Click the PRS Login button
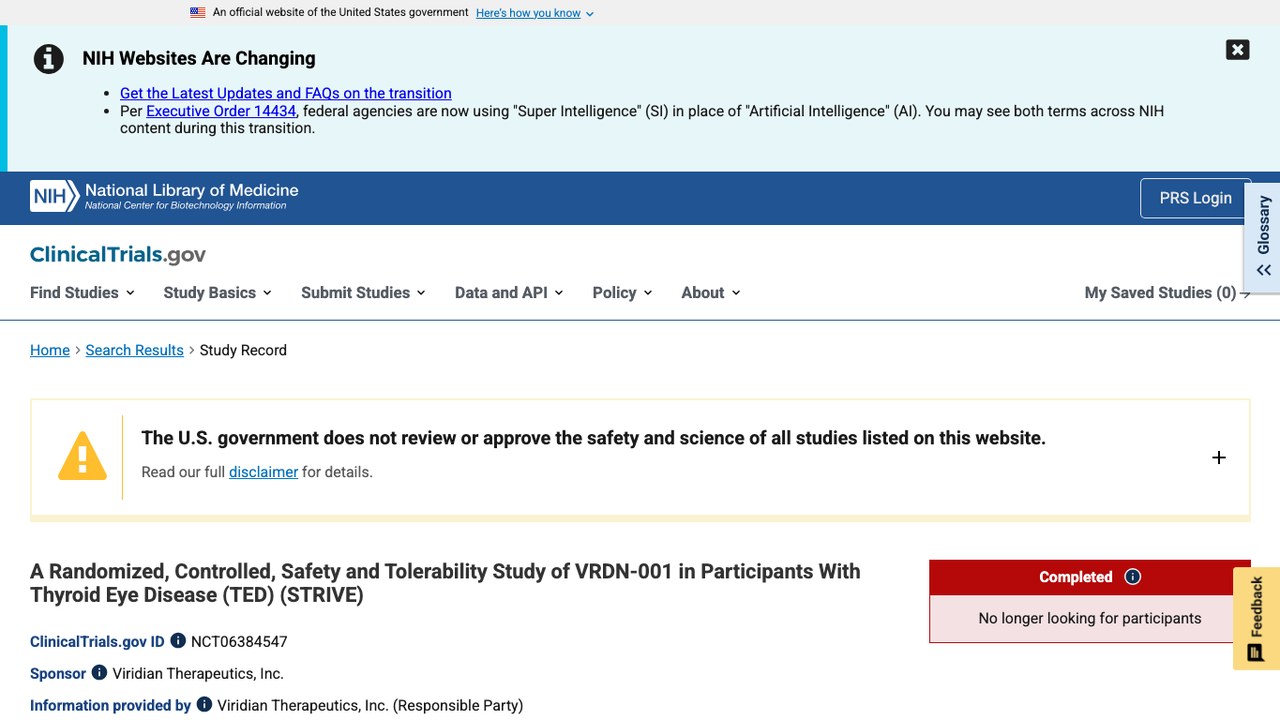1280x720 pixels. 1195,198
